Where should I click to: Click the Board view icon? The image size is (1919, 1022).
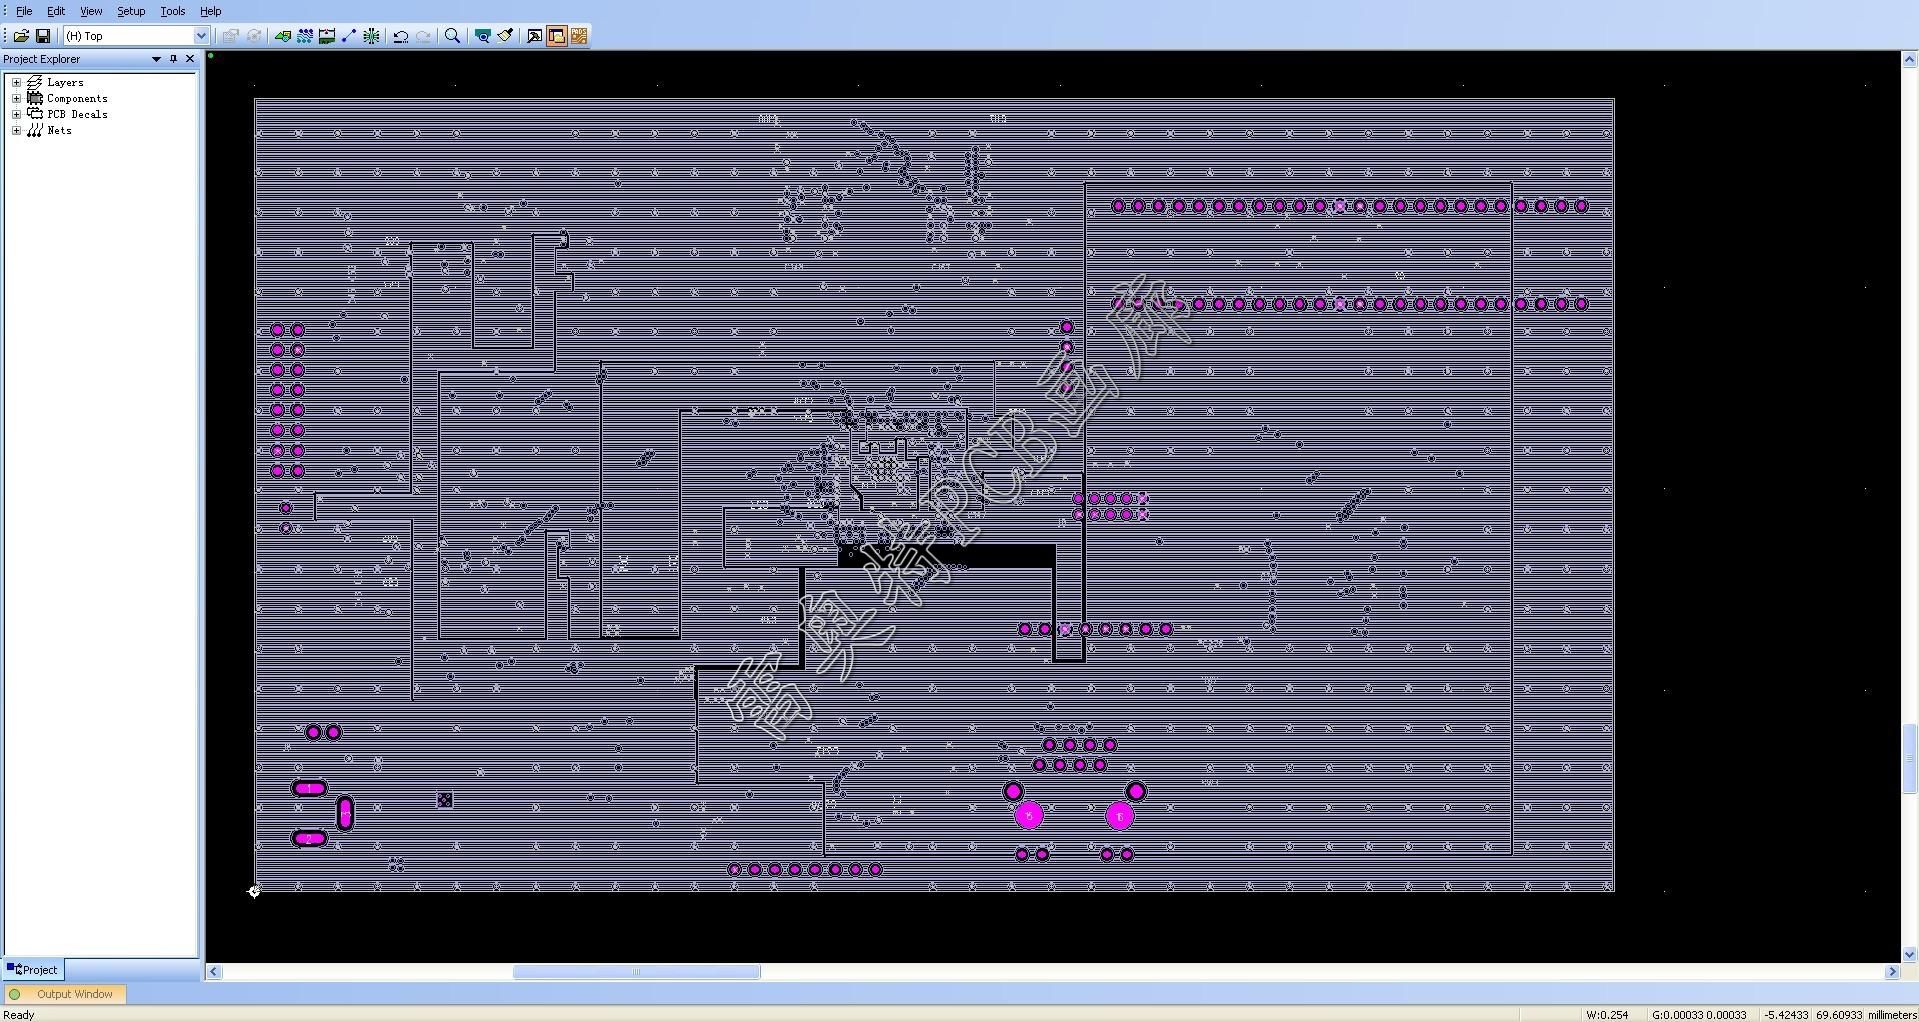(483, 36)
